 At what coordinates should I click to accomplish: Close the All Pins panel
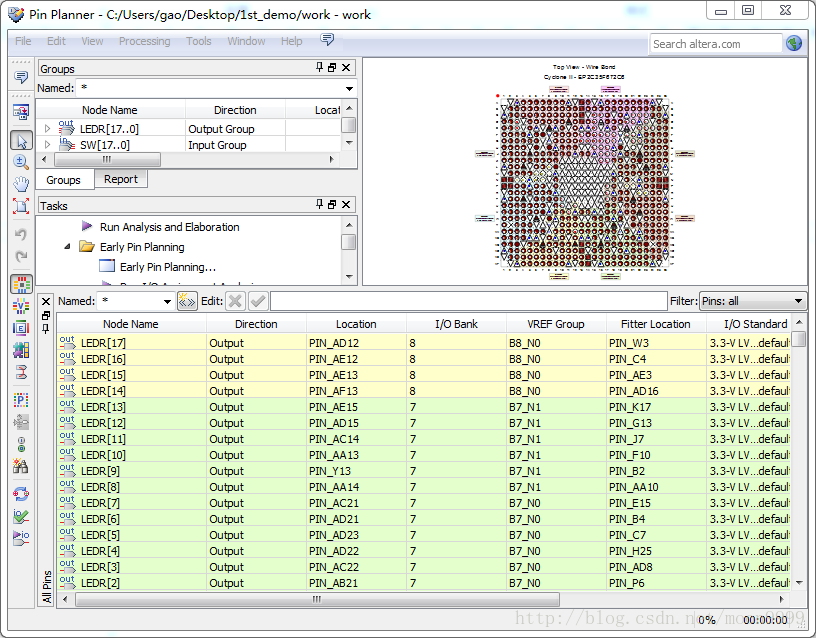(46, 301)
